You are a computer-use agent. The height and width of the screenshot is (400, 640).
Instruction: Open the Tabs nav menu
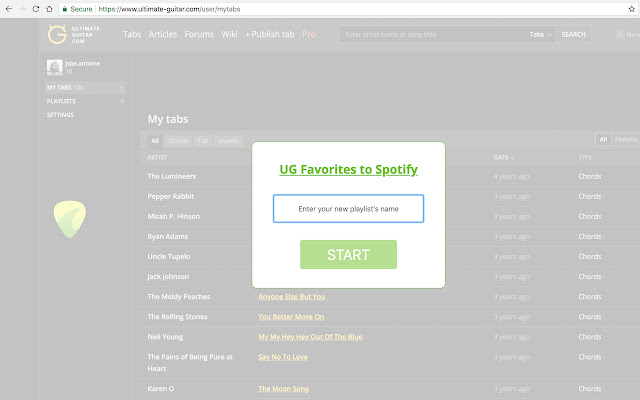(132, 34)
